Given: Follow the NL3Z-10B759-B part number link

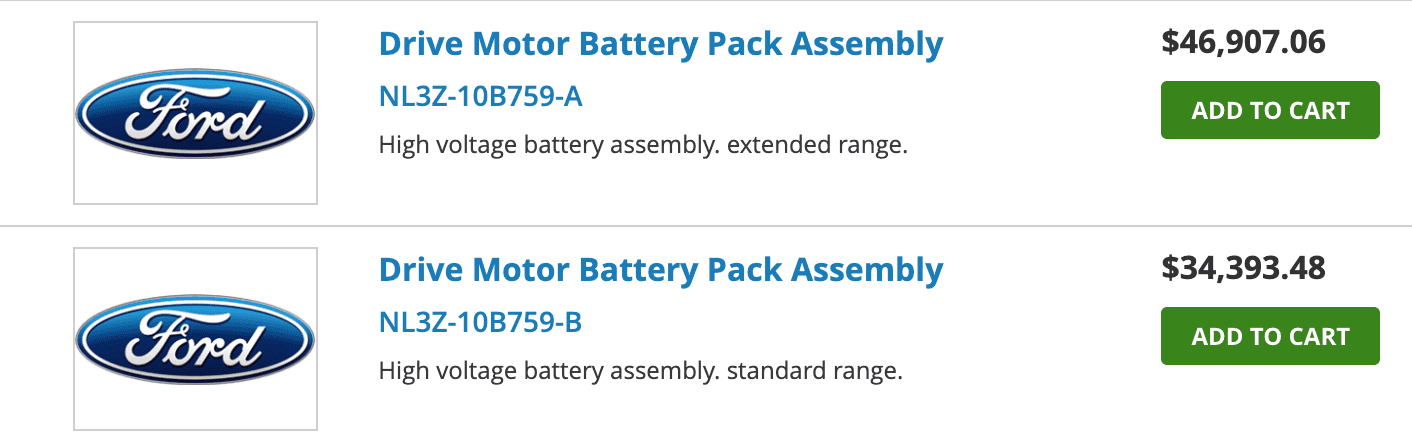Looking at the screenshot, I should click(x=481, y=323).
